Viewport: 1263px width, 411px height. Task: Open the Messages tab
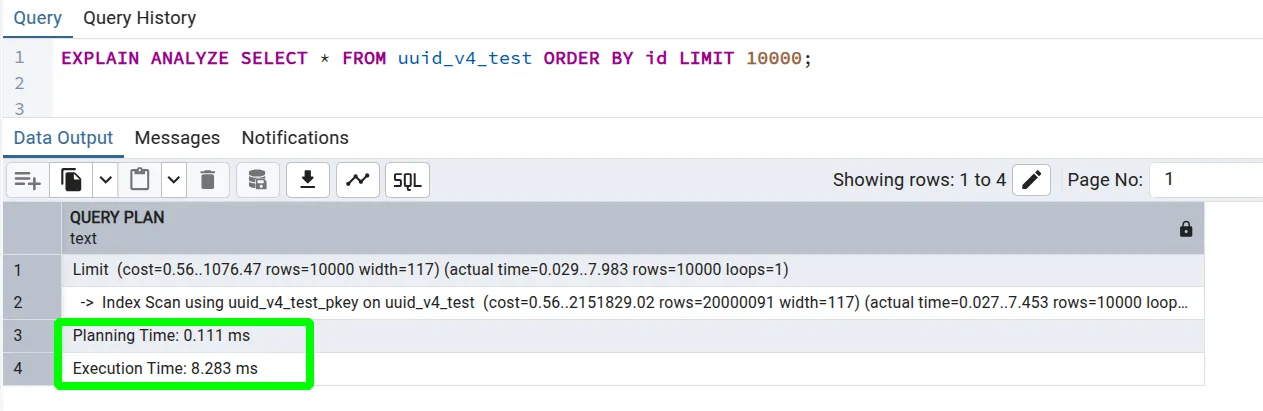coord(177,138)
